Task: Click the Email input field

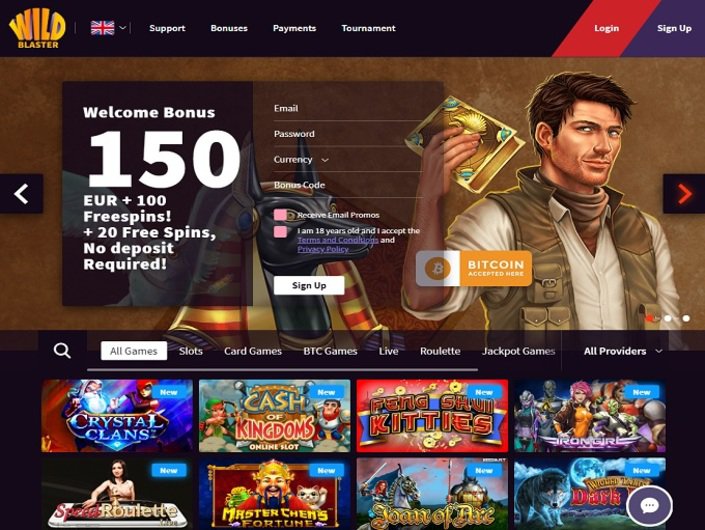Action: coord(348,109)
